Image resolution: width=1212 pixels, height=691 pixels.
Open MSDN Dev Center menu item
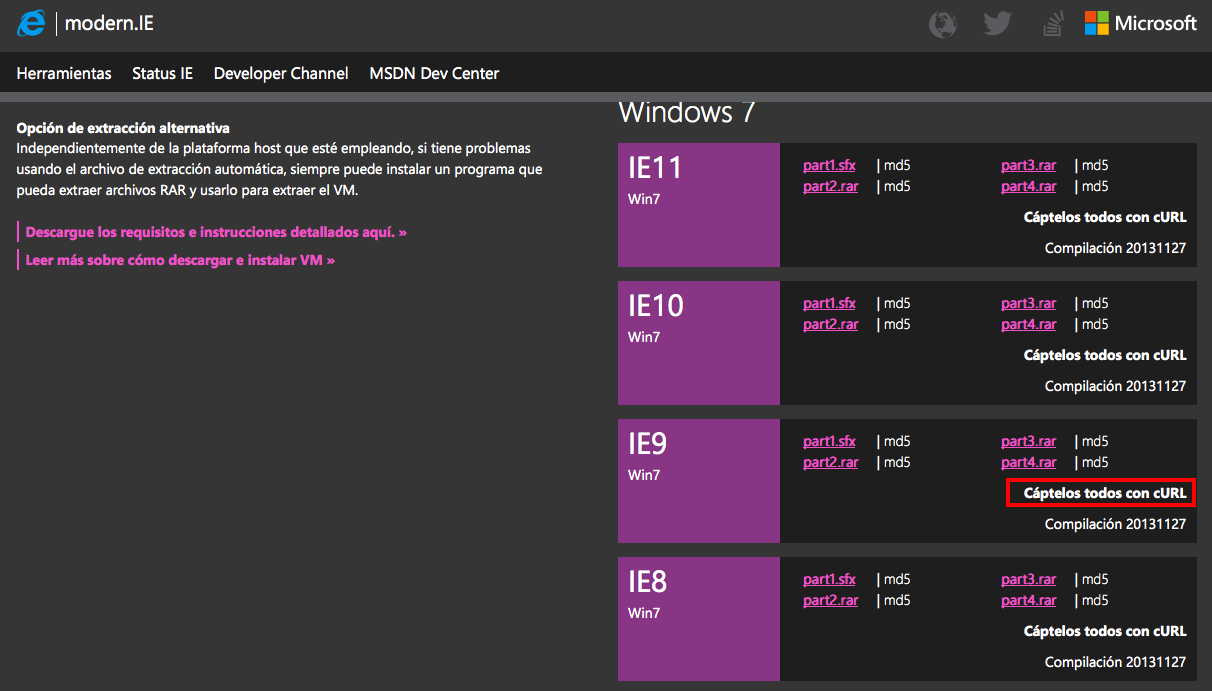(434, 73)
